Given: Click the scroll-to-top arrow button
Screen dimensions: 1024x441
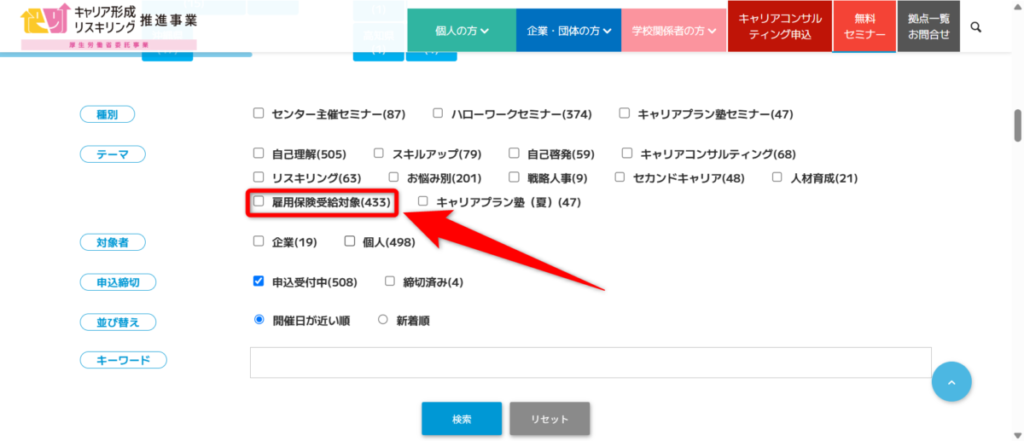Looking at the screenshot, I should [952, 381].
